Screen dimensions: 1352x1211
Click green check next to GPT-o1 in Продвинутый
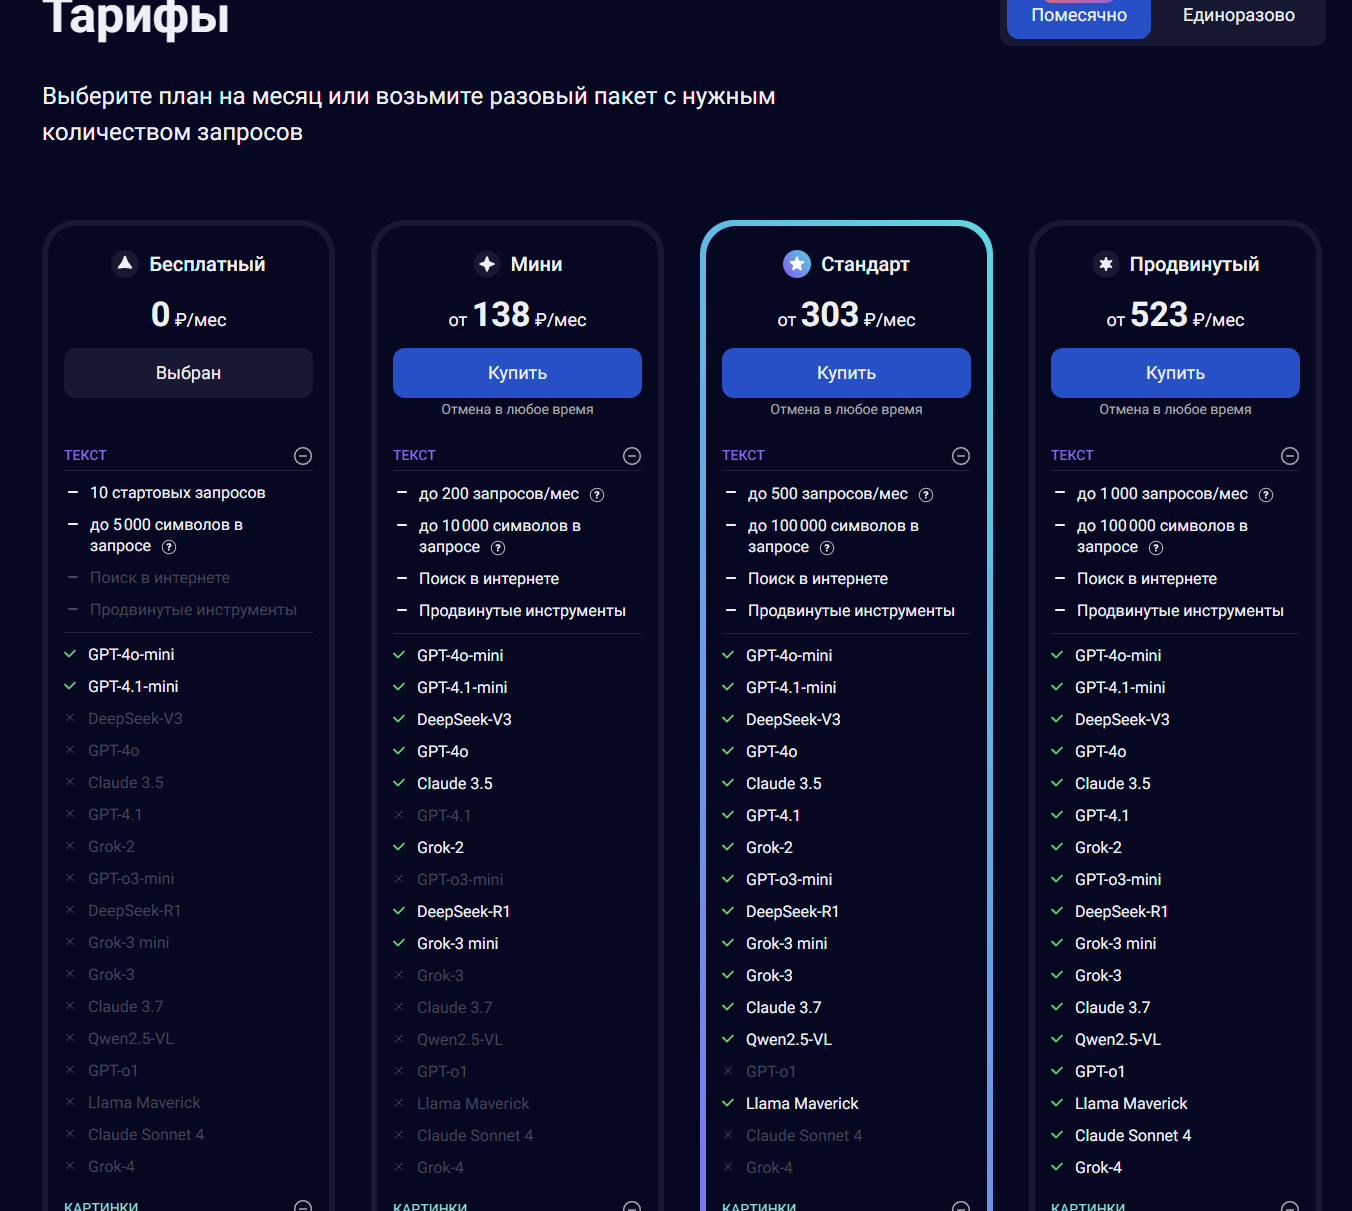tap(1057, 1071)
